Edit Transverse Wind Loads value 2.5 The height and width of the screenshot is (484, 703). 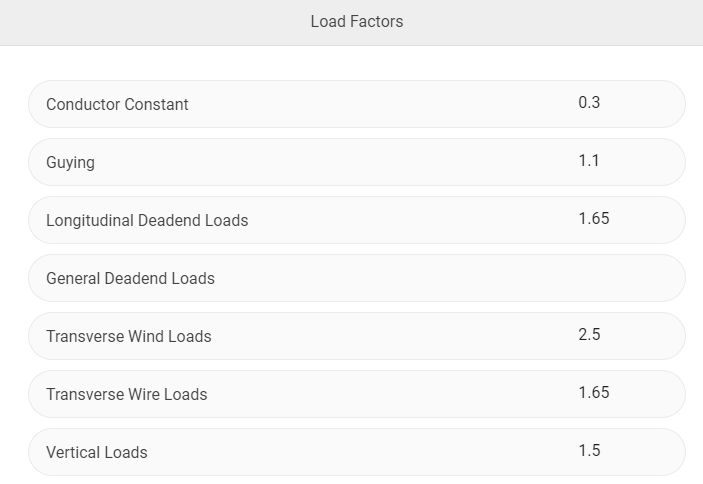pos(589,334)
